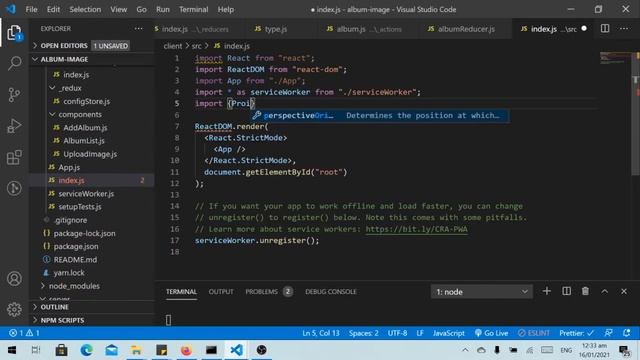Viewport: 640px width, 360px height.
Task: Open Firefox from taskbar
Action: point(186,350)
